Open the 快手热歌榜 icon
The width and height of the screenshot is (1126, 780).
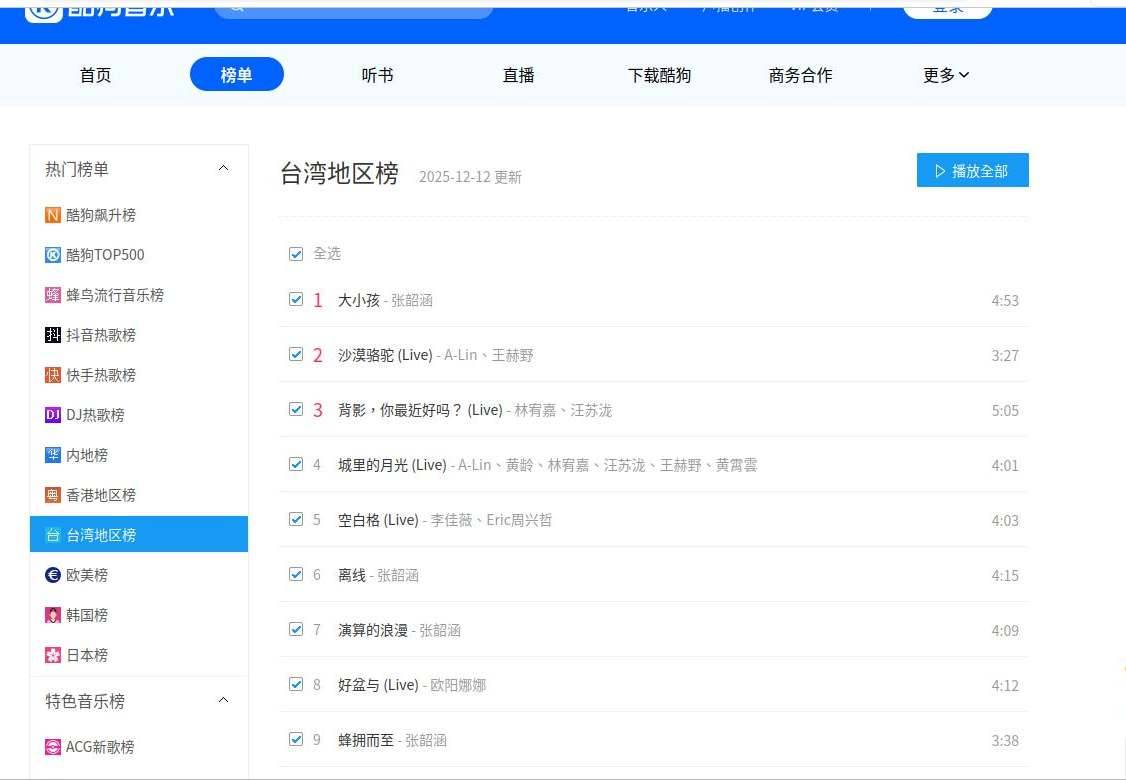pos(53,375)
